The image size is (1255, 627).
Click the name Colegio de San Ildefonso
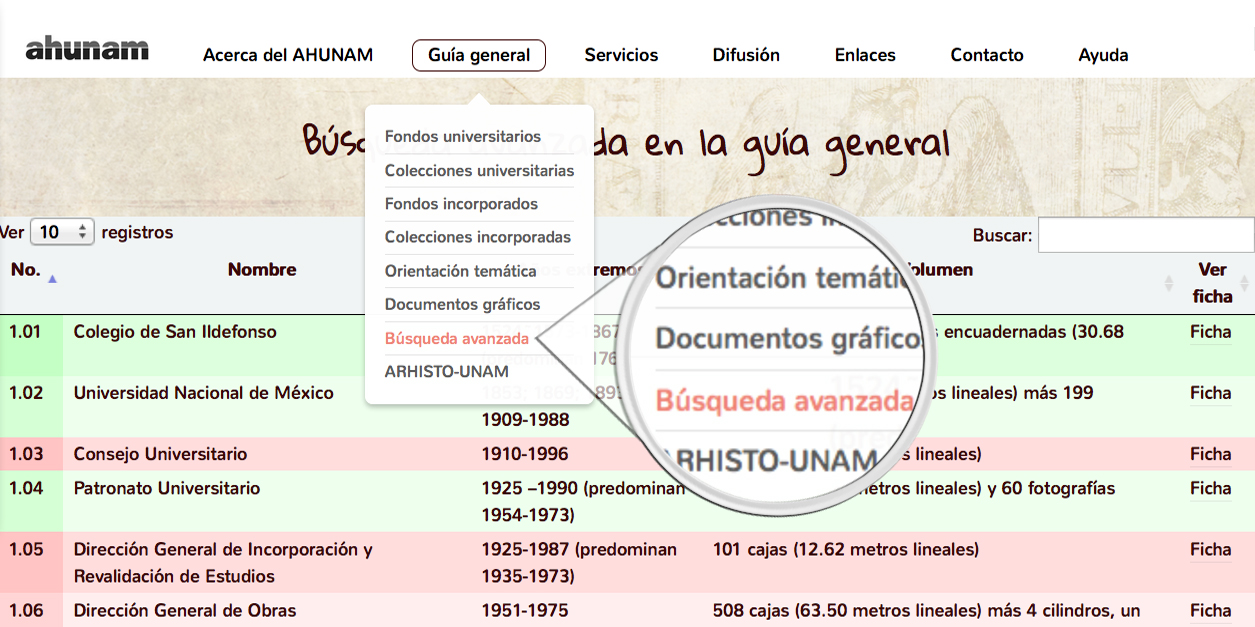click(175, 332)
